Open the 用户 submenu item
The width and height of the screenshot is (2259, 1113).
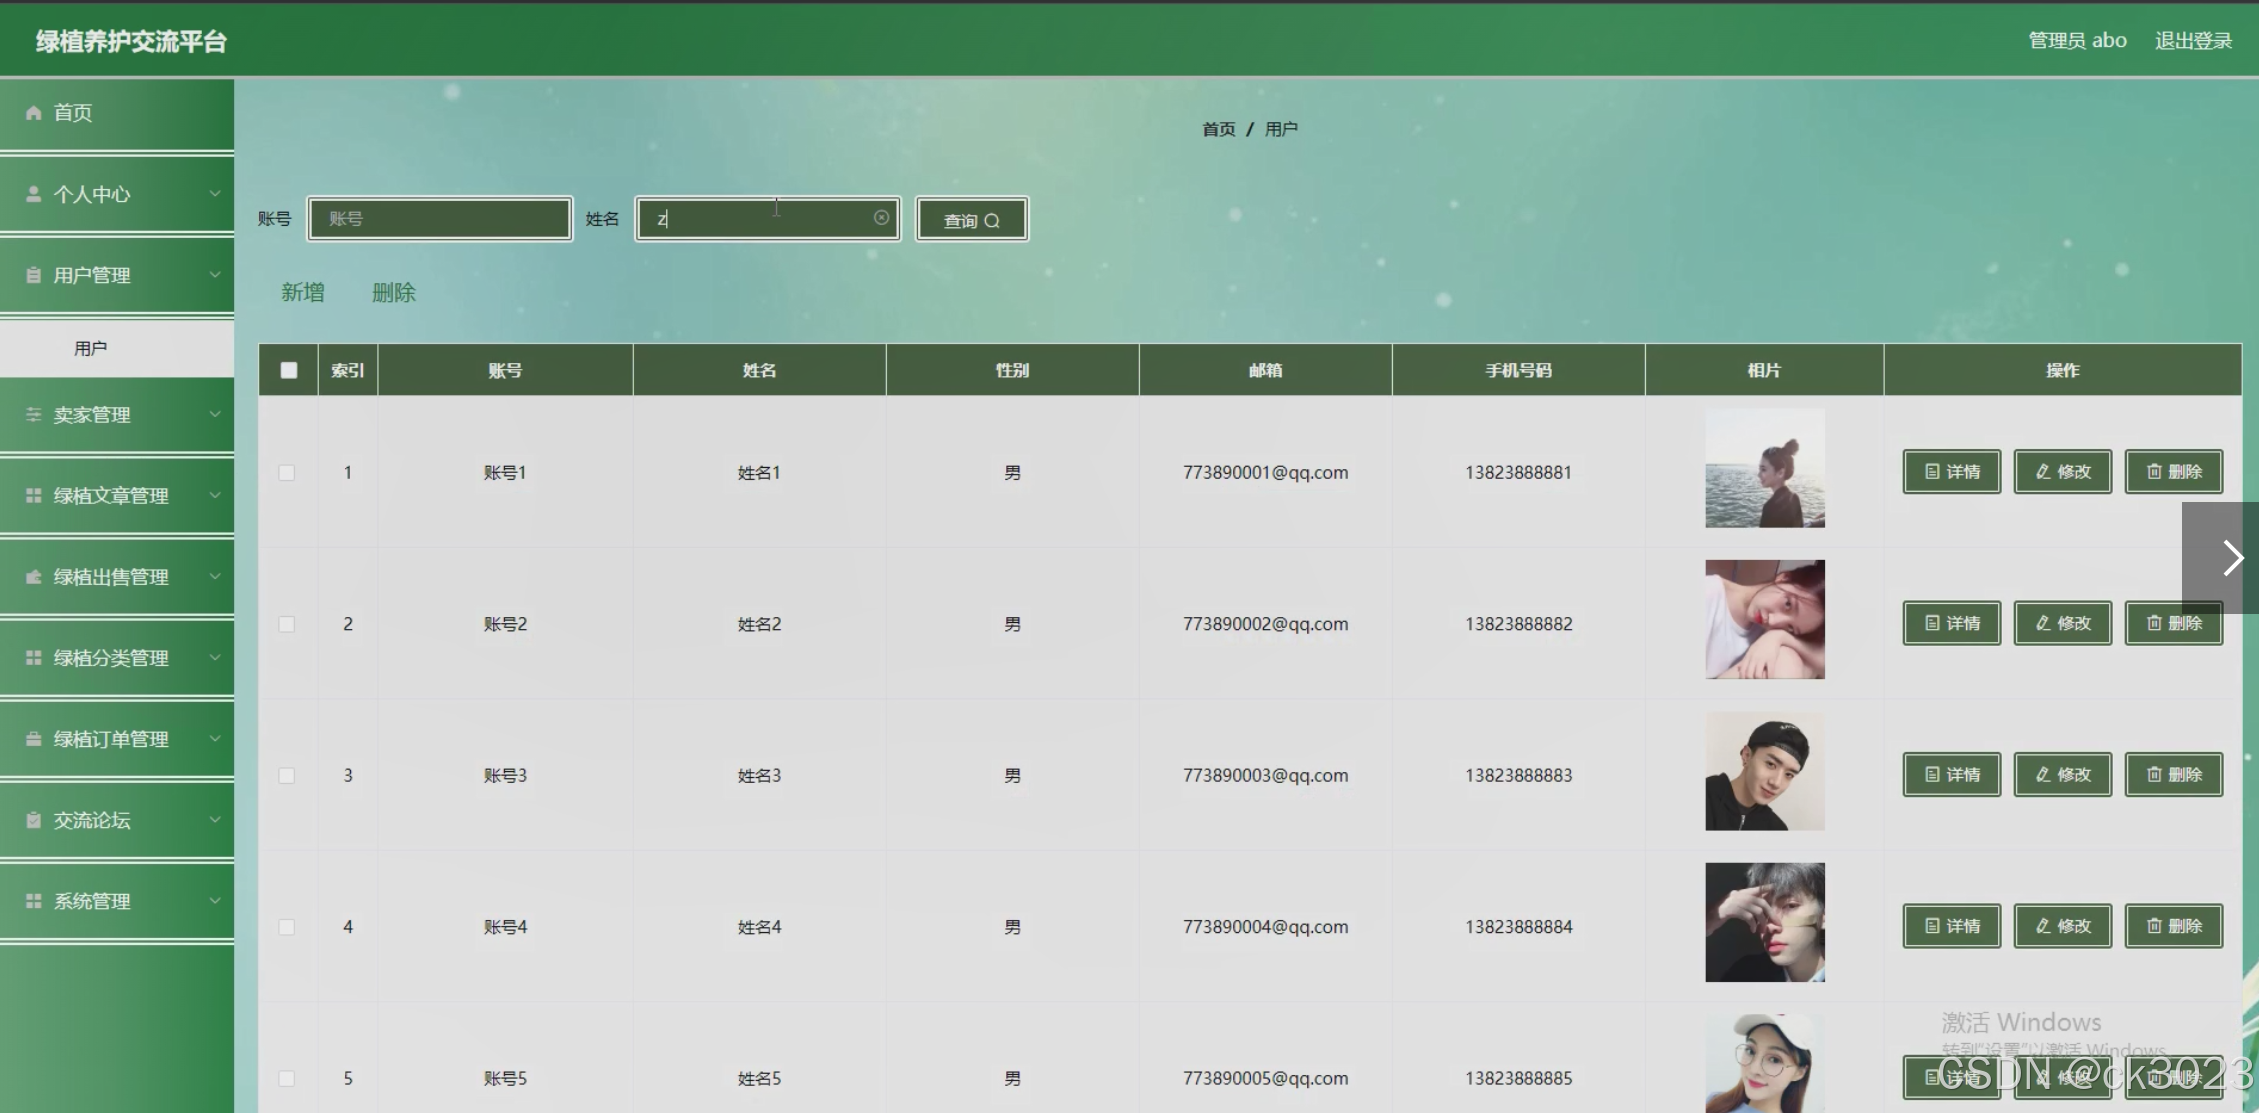91,348
